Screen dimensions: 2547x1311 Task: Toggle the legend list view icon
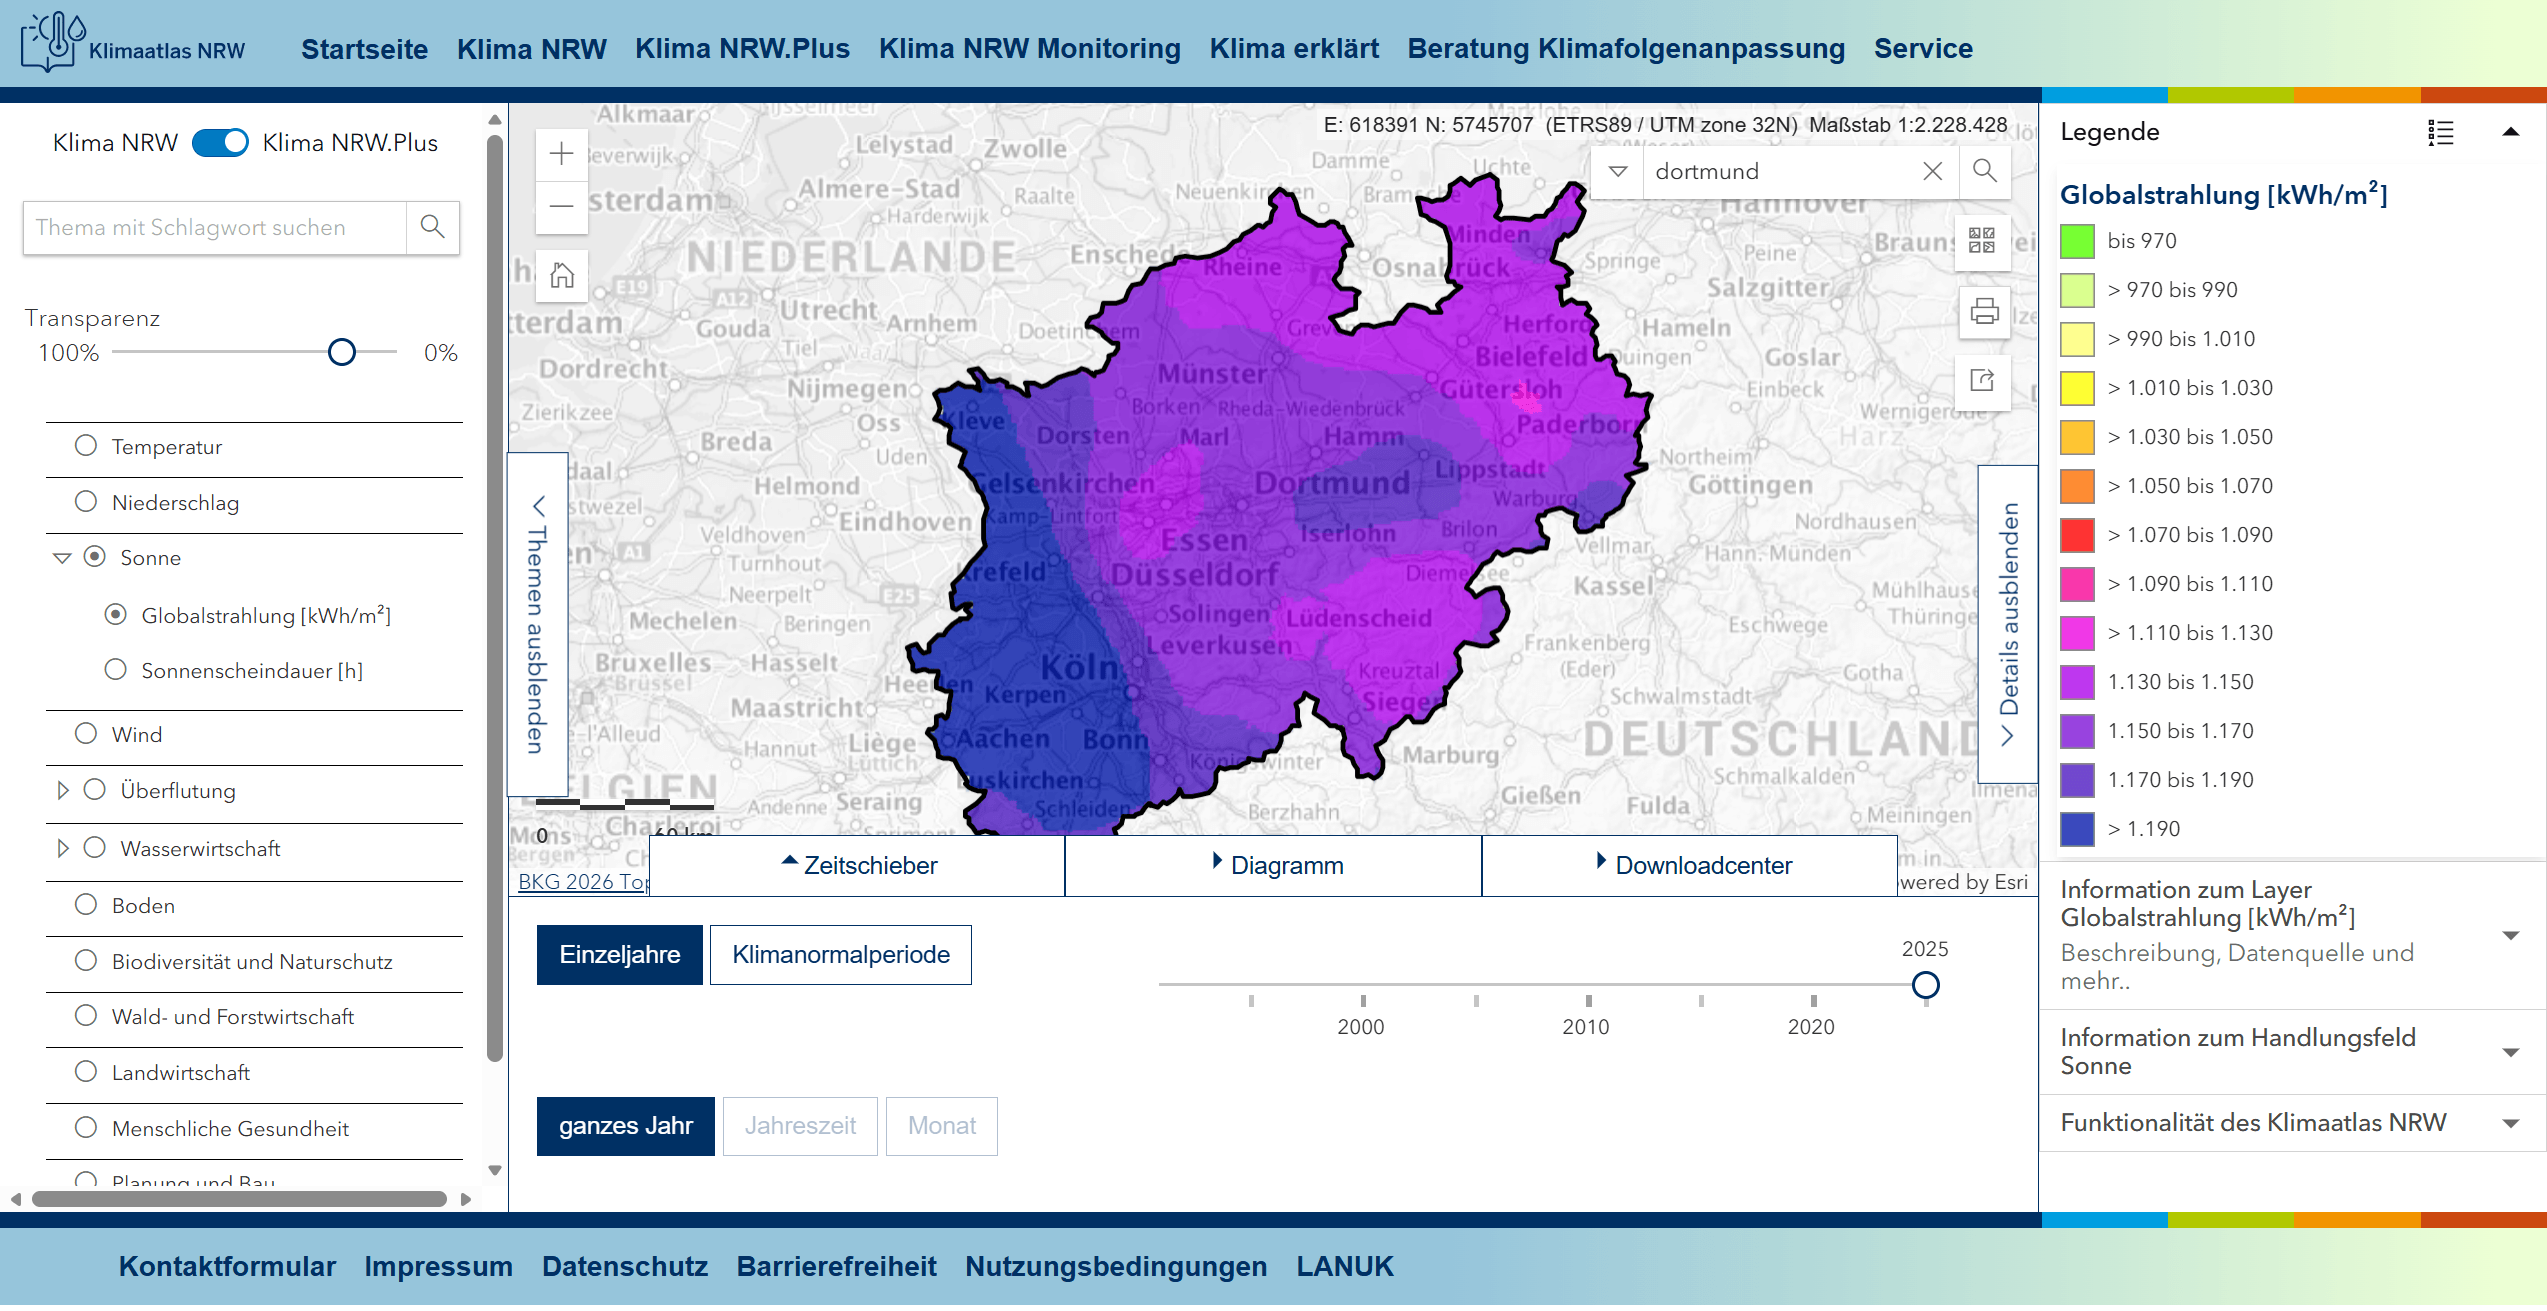coord(2441,133)
